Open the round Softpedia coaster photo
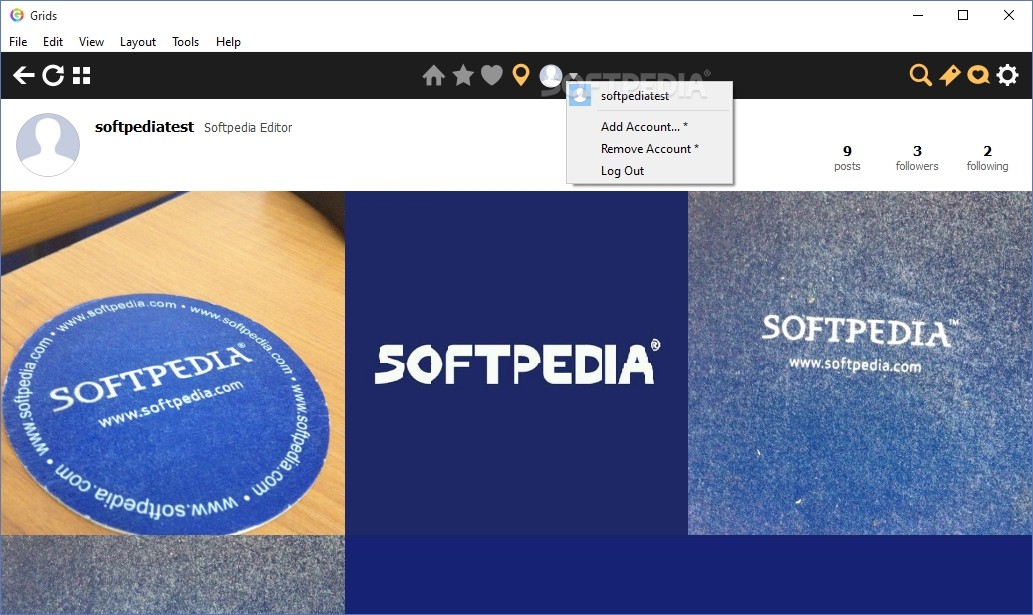This screenshot has width=1033, height=615. tap(173, 363)
